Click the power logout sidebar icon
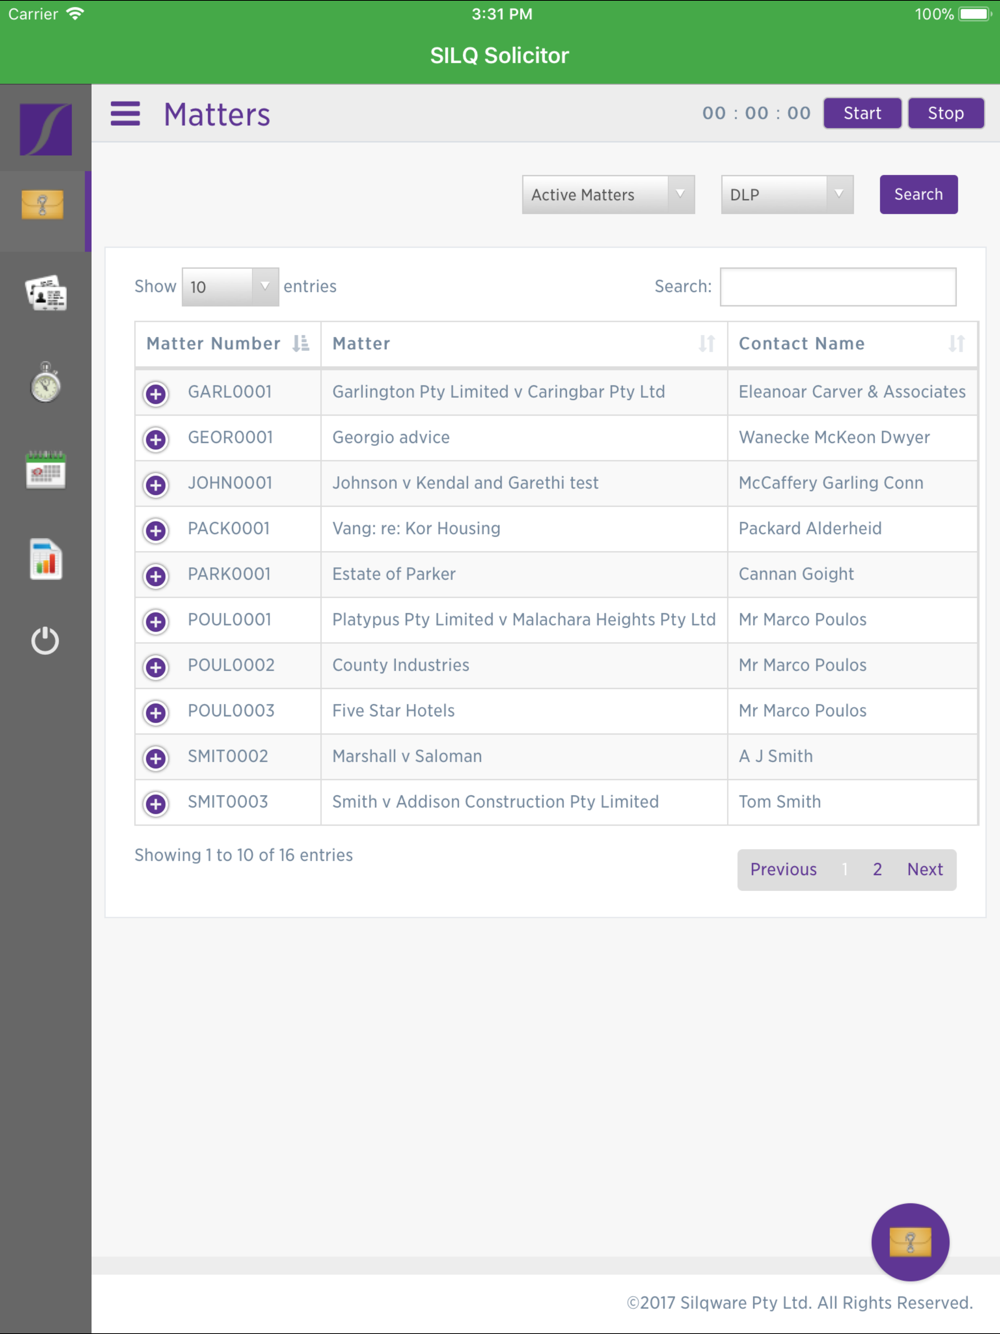Image resolution: width=1000 pixels, height=1334 pixels. [45, 640]
